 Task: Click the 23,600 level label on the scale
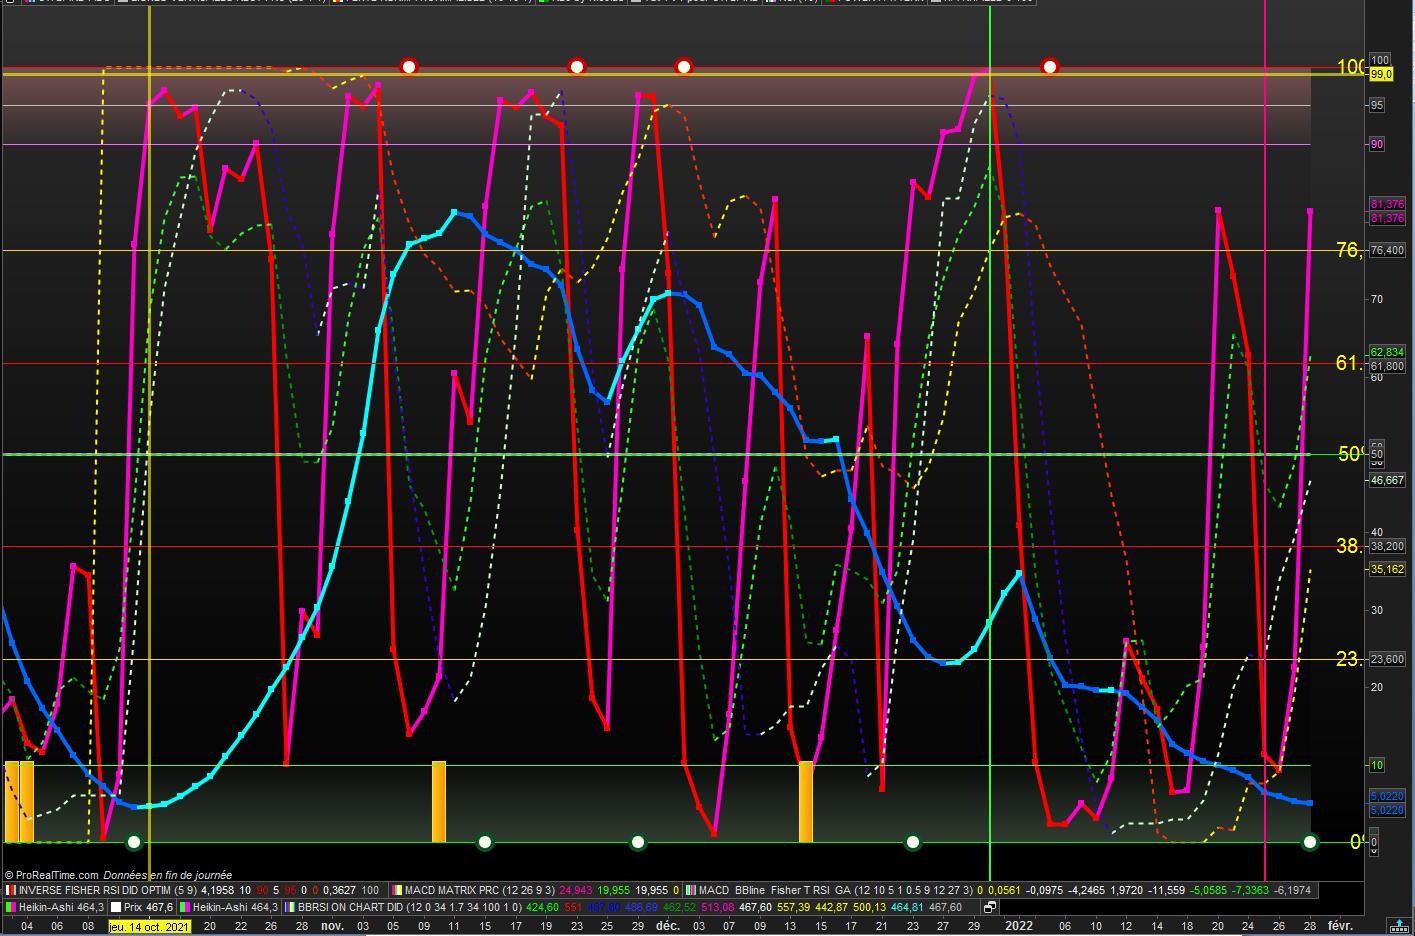click(1387, 659)
